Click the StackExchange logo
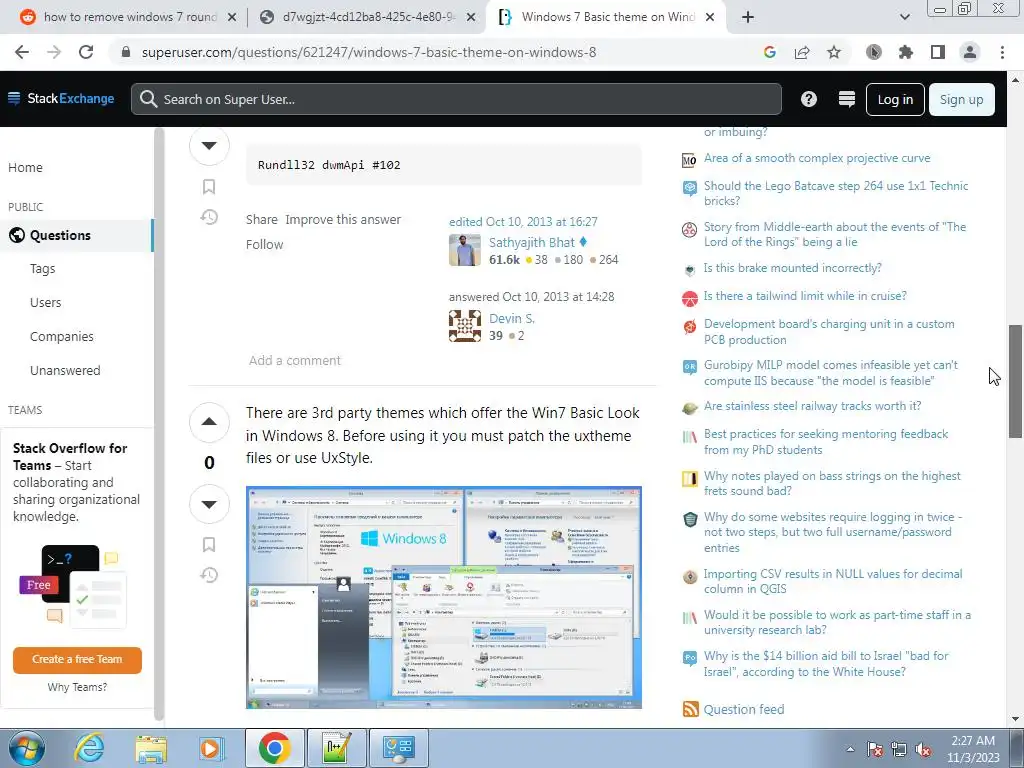The height and width of the screenshot is (768, 1024). [61, 99]
